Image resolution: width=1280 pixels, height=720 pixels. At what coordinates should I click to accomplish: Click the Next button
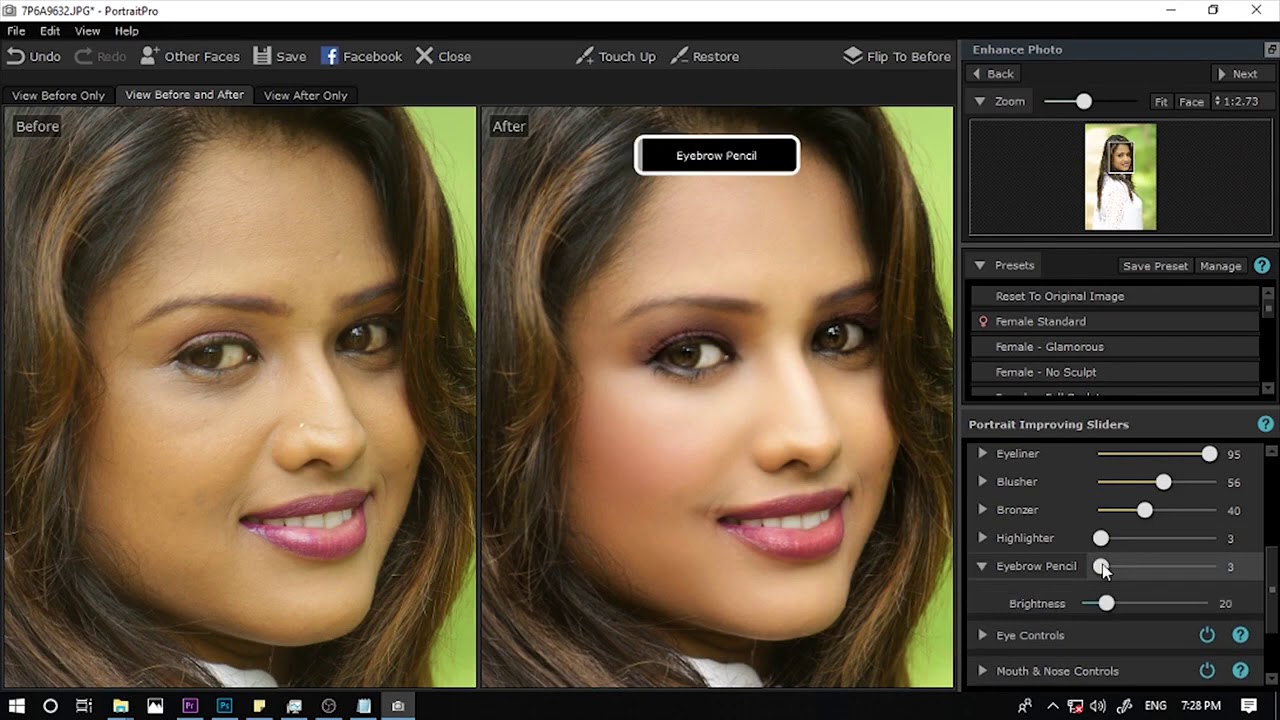pos(1237,74)
